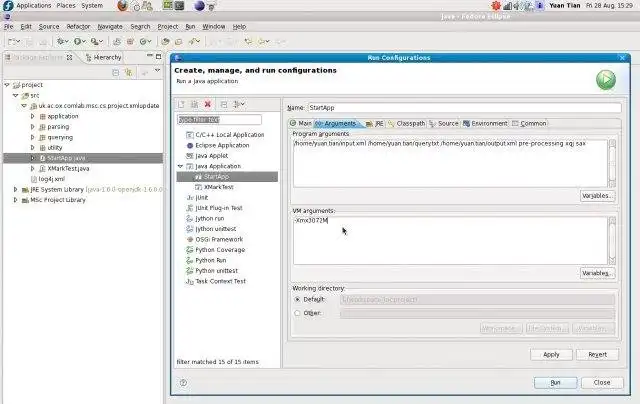Switch to the Environment tab
640x404 pixels.
point(485,123)
